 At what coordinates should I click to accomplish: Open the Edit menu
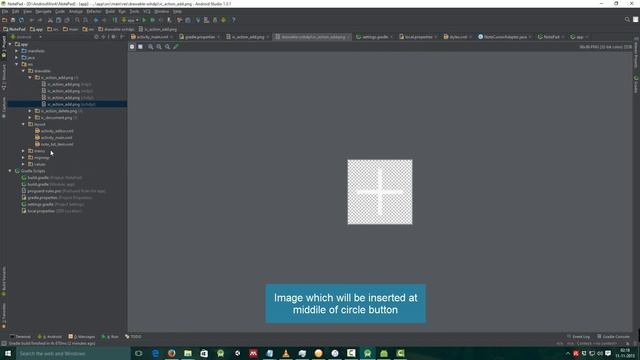coord(16,11)
